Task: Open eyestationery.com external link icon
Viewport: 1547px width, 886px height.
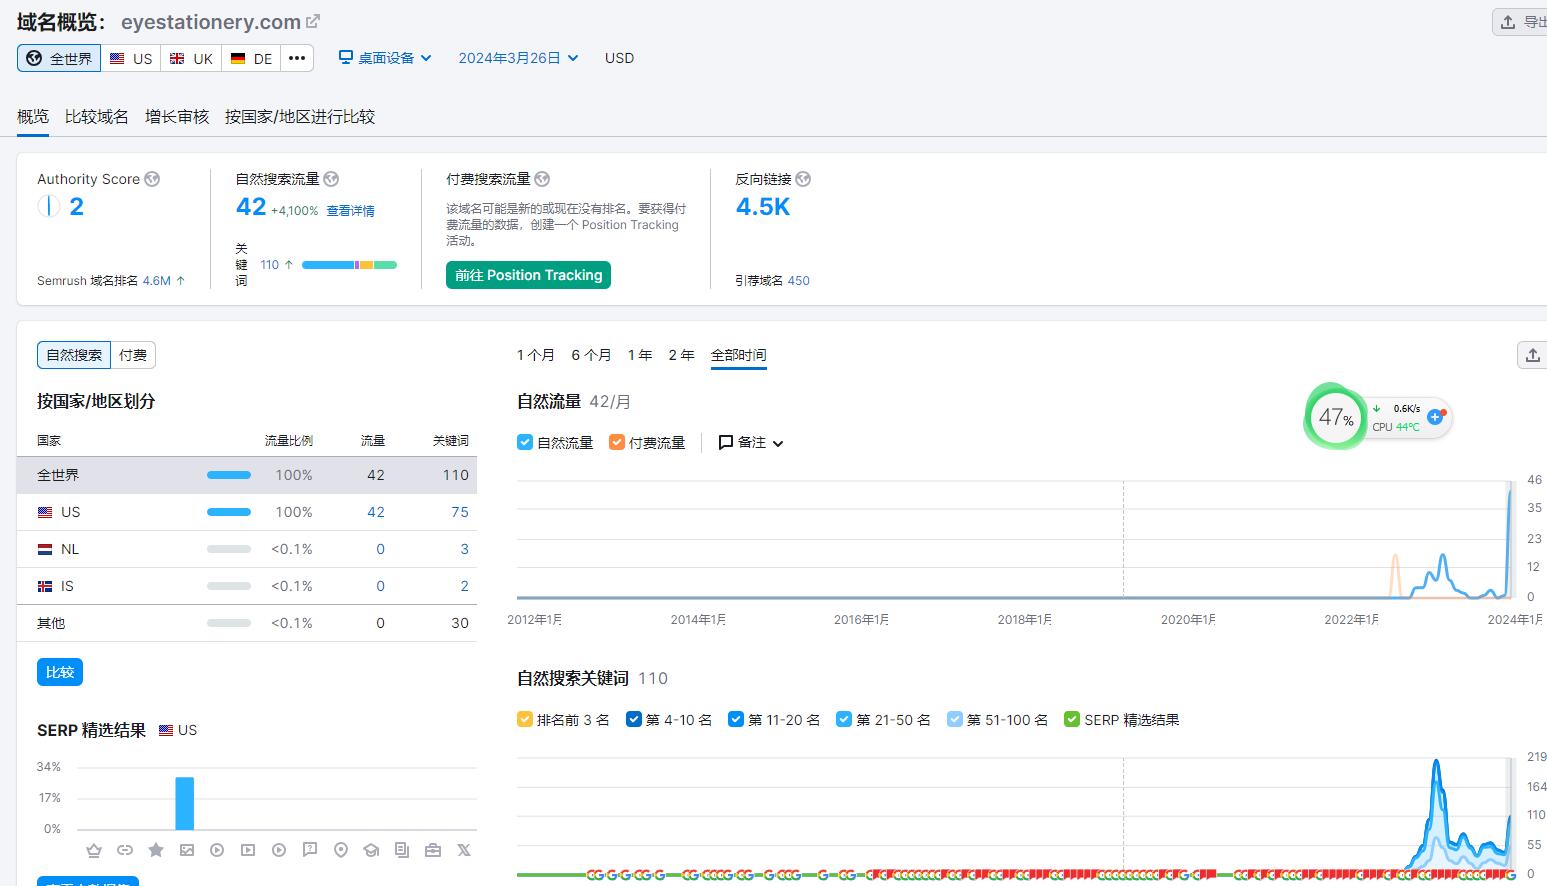Action: pos(313,21)
